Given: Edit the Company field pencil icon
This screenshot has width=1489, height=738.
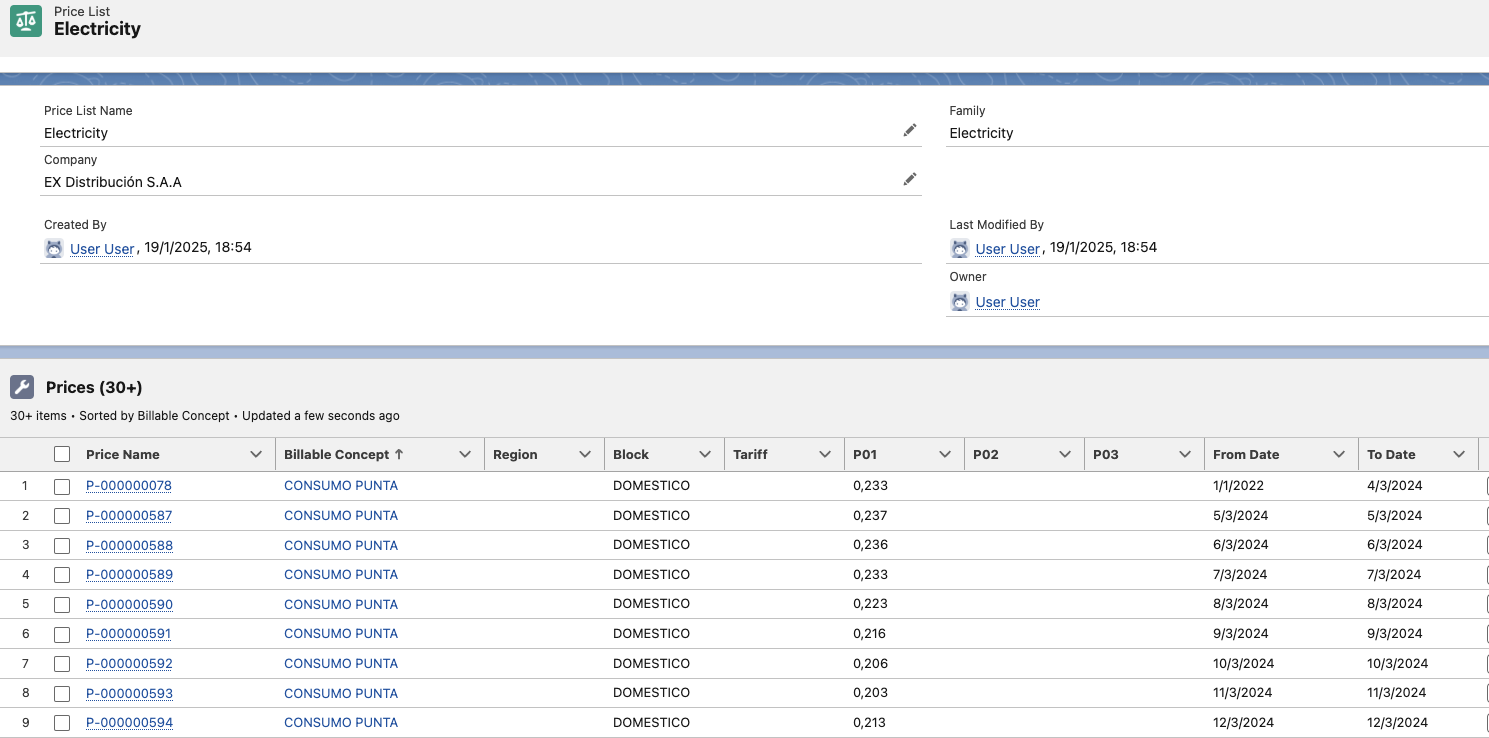Looking at the screenshot, I should pos(910,179).
